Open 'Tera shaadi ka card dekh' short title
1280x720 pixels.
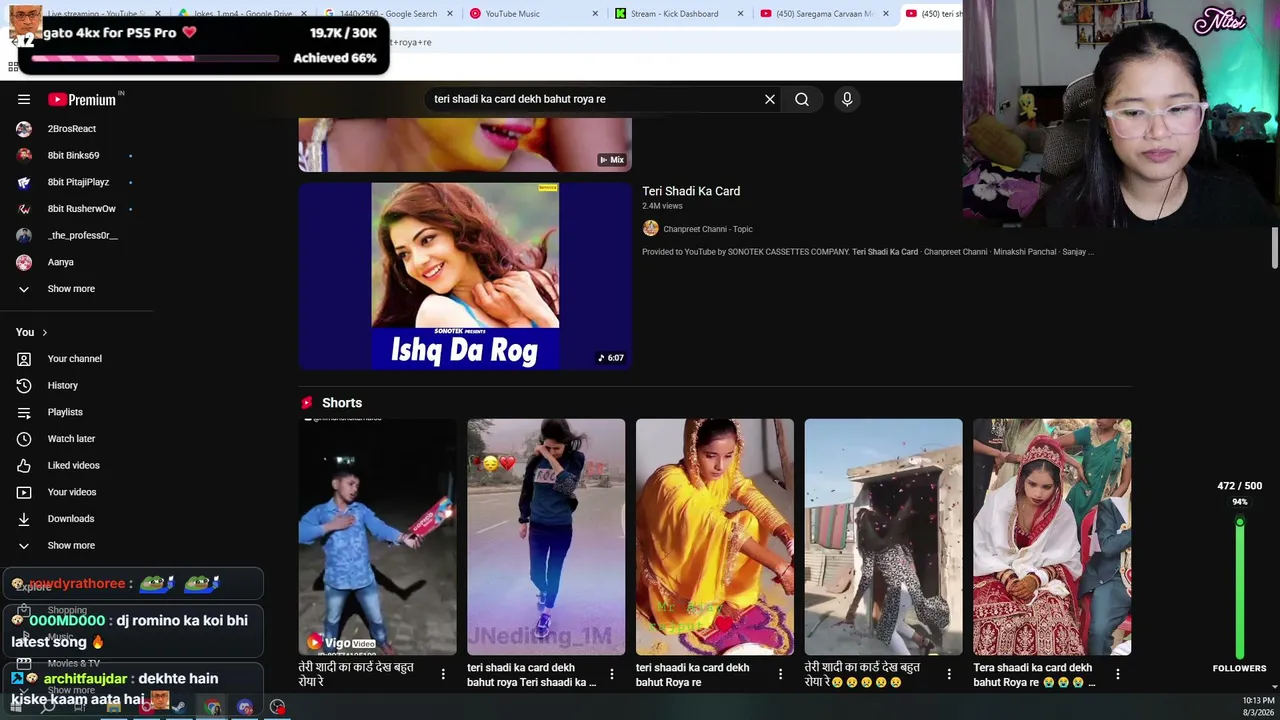tap(1034, 675)
